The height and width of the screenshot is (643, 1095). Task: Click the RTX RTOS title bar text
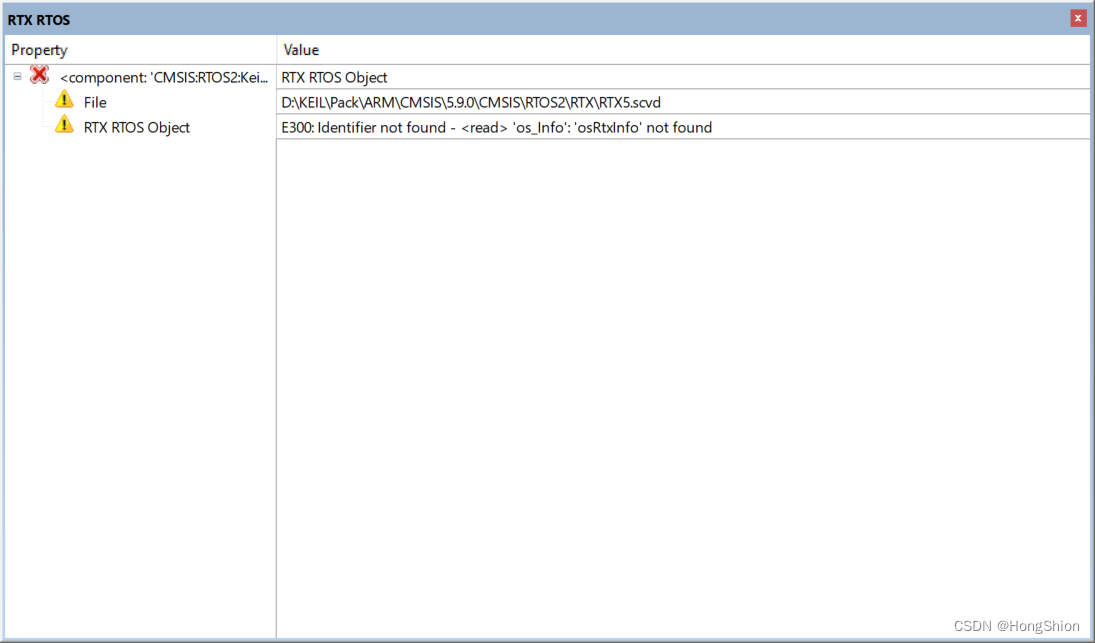pos(39,20)
